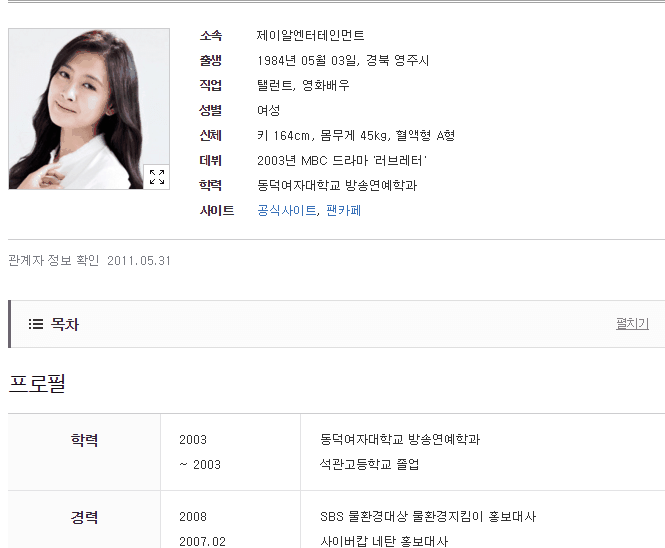The height and width of the screenshot is (548, 665).
Task: Click 동덕여자대학교 방송연예학과 in info list
Action: coord(337,185)
